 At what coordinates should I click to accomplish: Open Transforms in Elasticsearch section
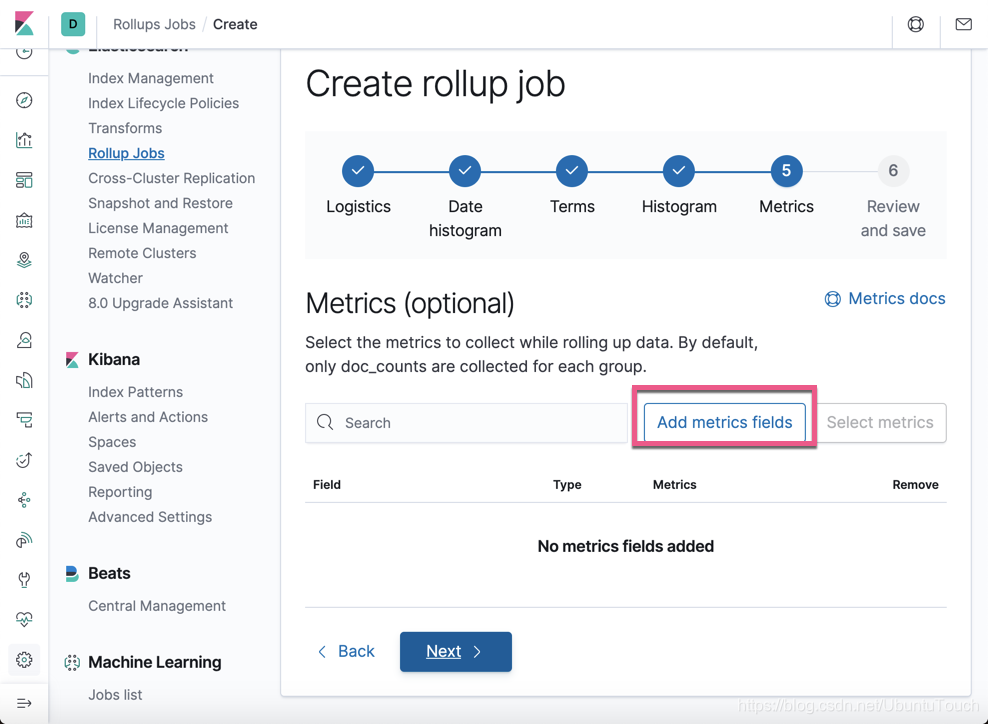coord(125,128)
